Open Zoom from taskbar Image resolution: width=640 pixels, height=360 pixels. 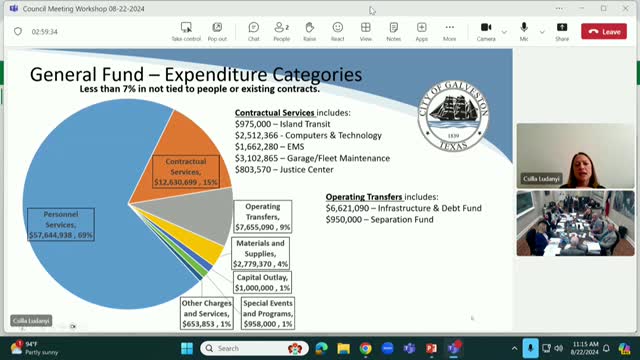click(x=388, y=348)
